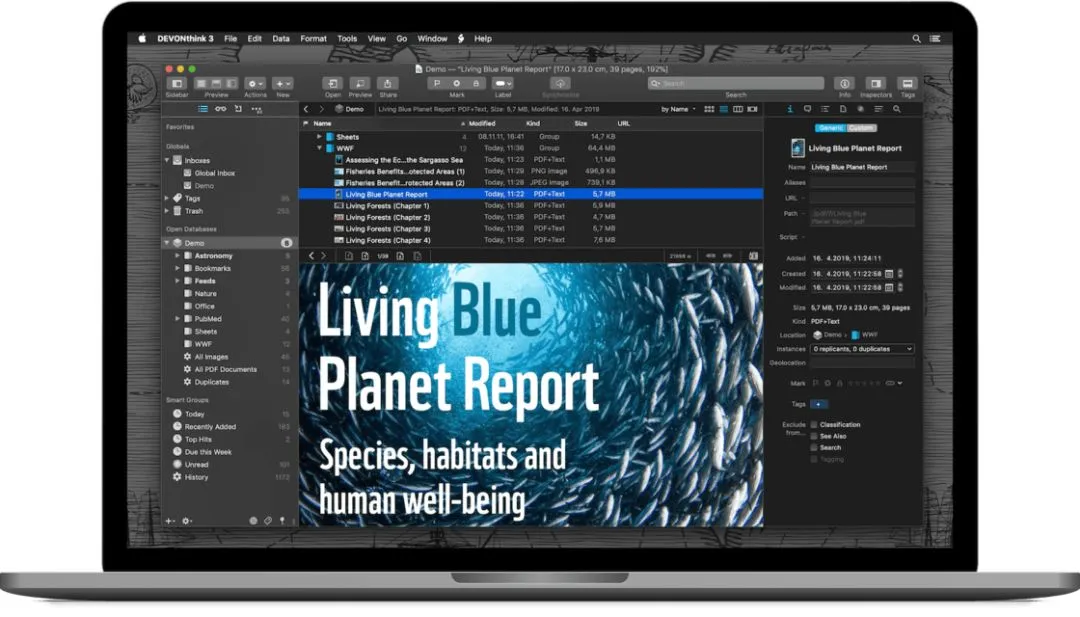Open the Window menu
This screenshot has height=617, width=1080.
[433, 39]
